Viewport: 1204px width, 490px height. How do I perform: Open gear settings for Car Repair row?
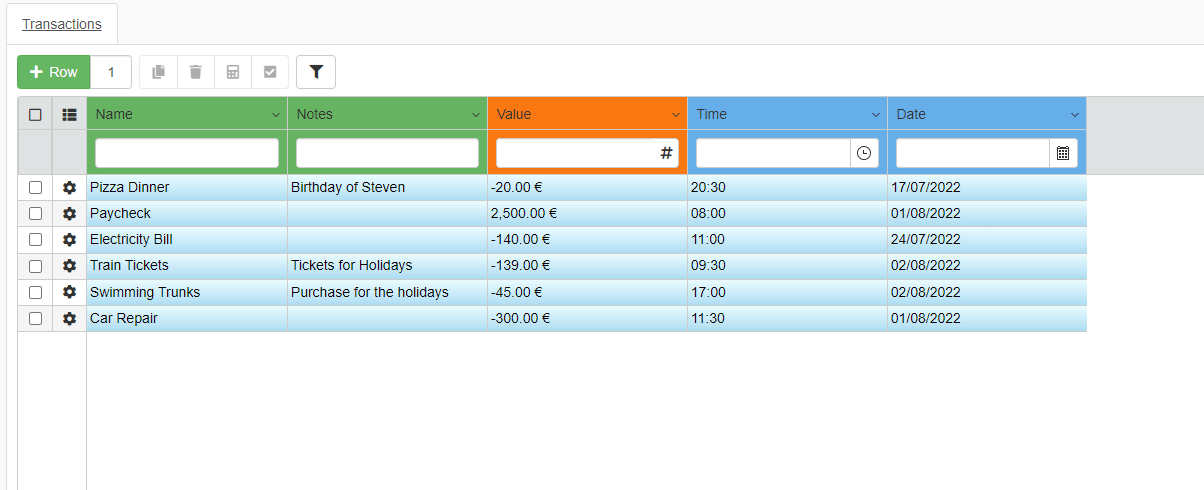tap(69, 319)
